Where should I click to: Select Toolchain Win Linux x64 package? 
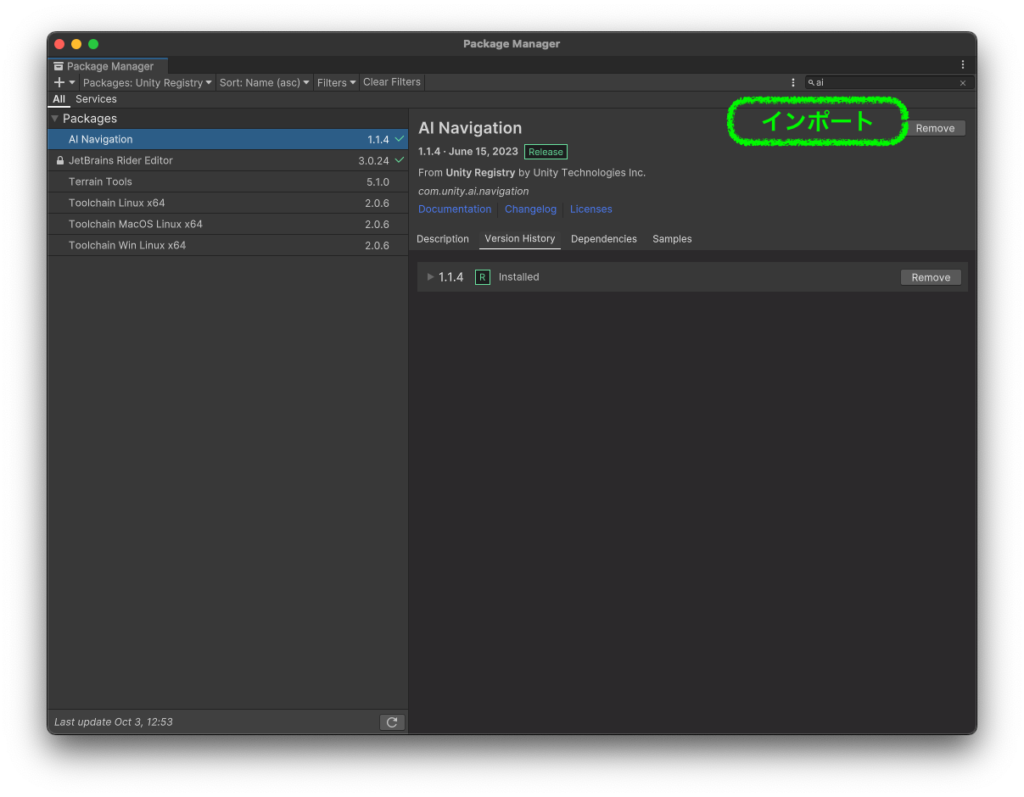pos(227,246)
